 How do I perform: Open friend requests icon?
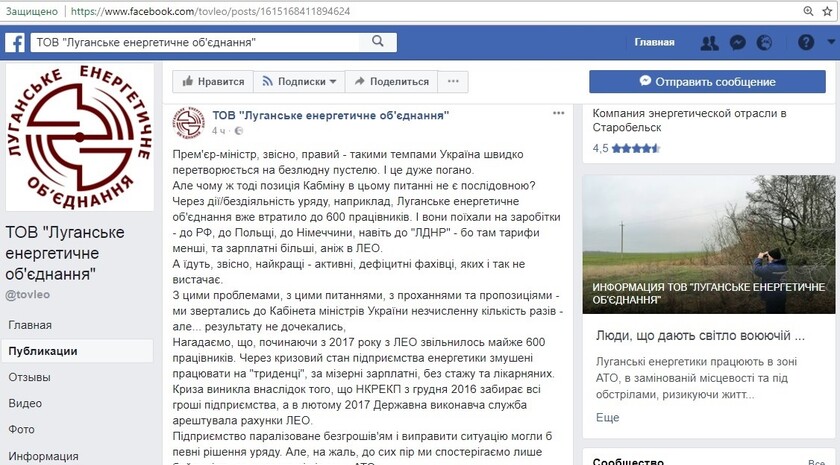click(x=709, y=42)
